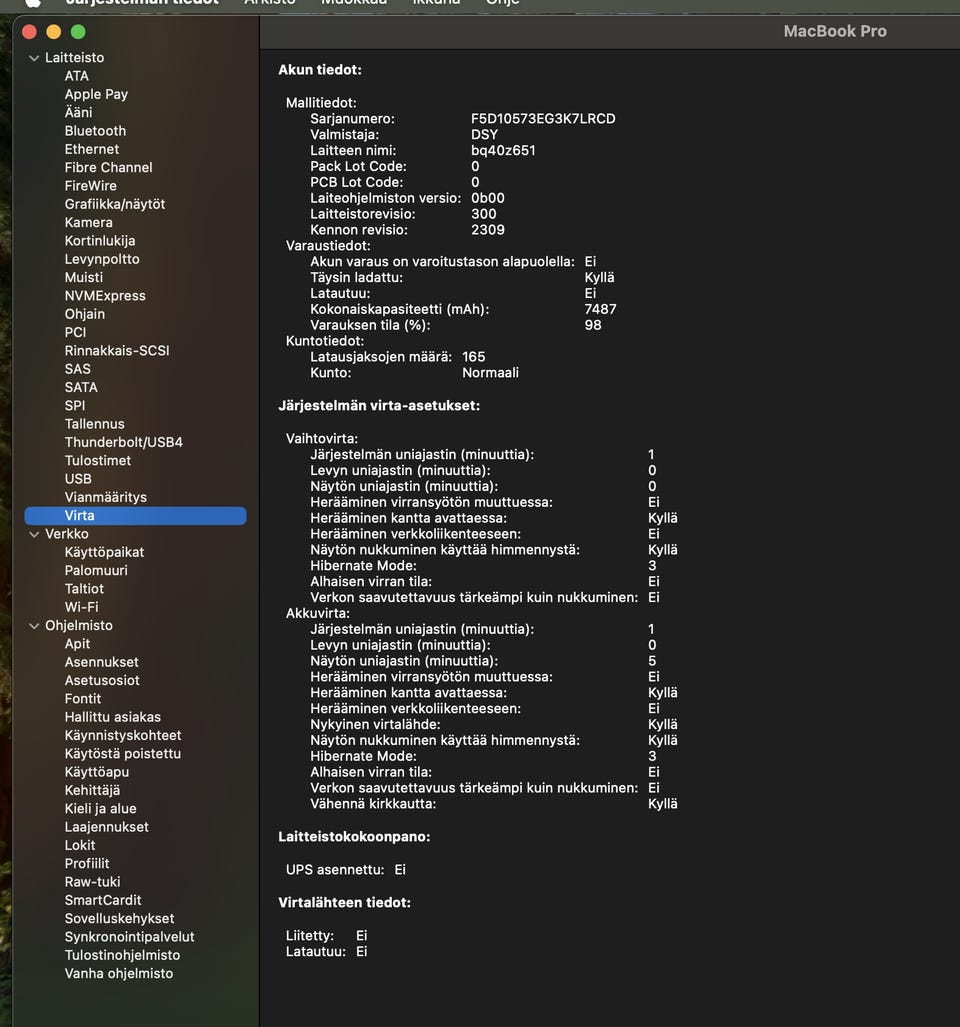
Task: Show Synkronointipalvelut information
Action: (129, 938)
